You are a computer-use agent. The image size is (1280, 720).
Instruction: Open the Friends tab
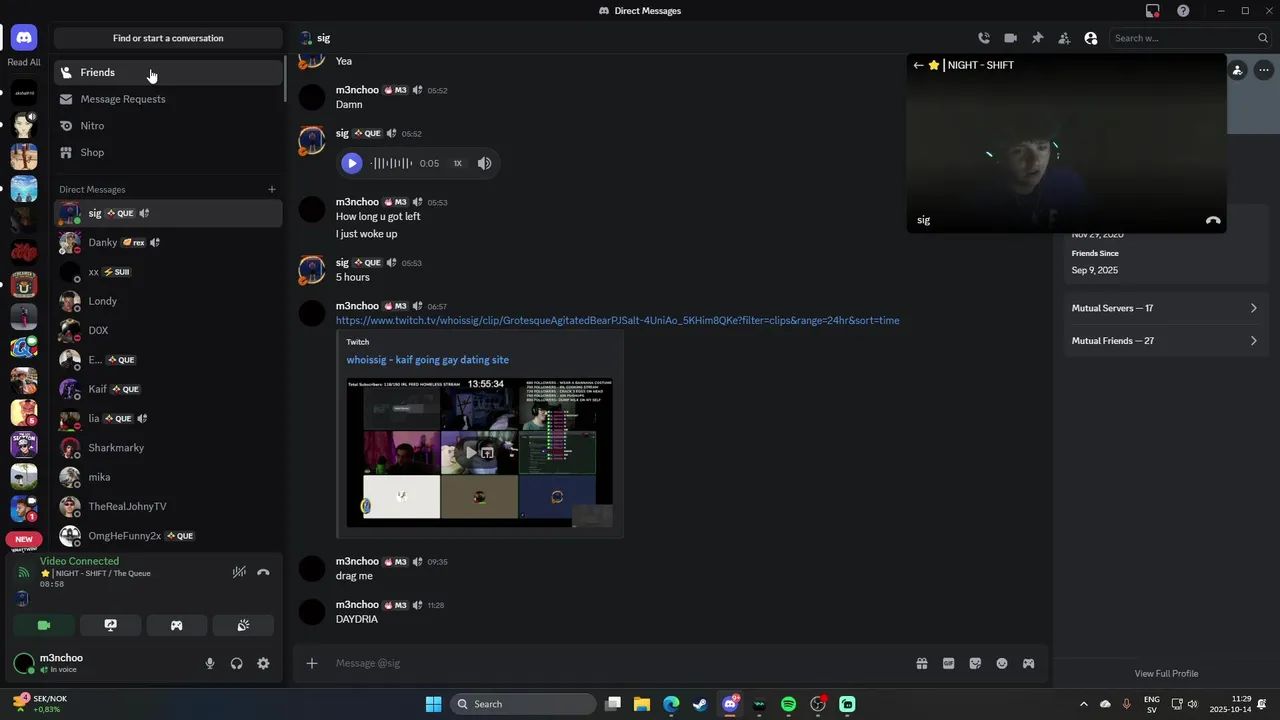[168, 72]
